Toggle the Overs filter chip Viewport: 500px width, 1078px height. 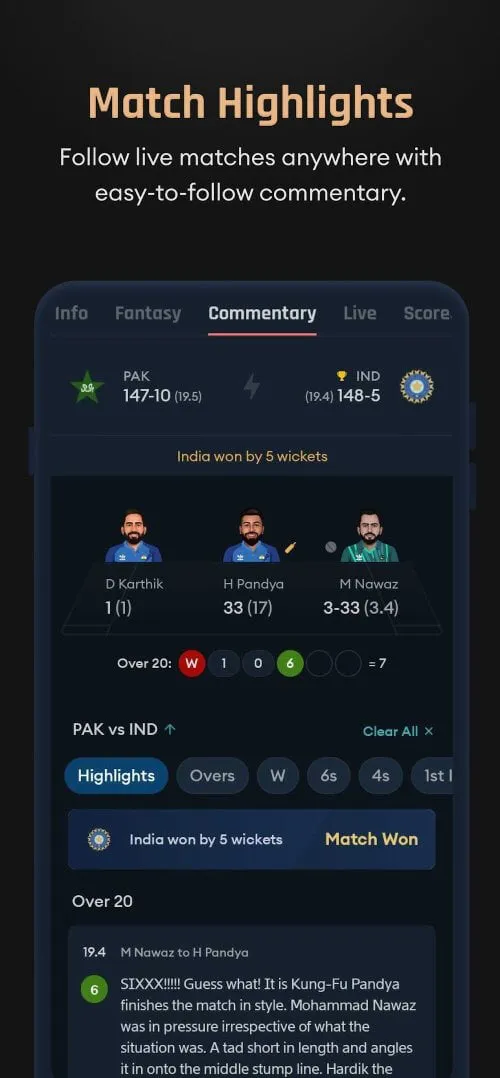212,776
